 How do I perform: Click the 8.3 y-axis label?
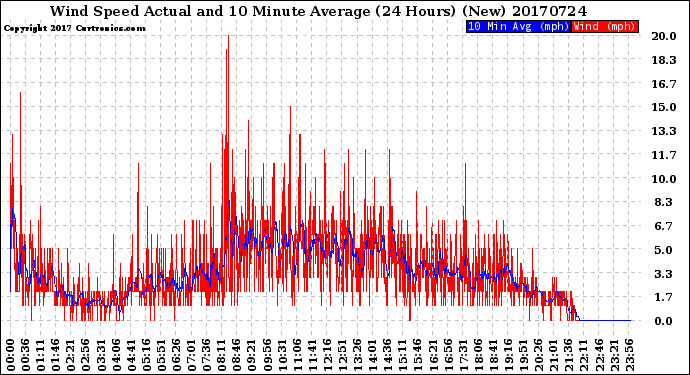(664, 202)
